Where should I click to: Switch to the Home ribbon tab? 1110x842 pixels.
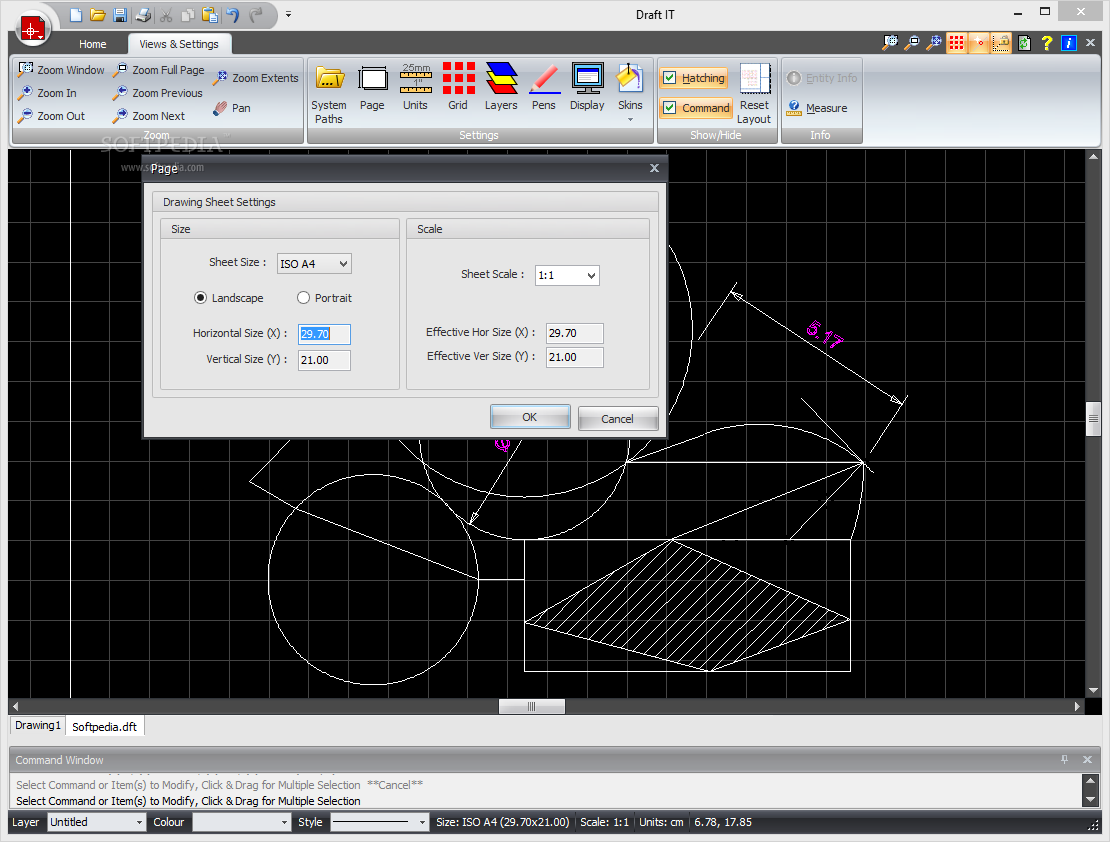[93, 44]
